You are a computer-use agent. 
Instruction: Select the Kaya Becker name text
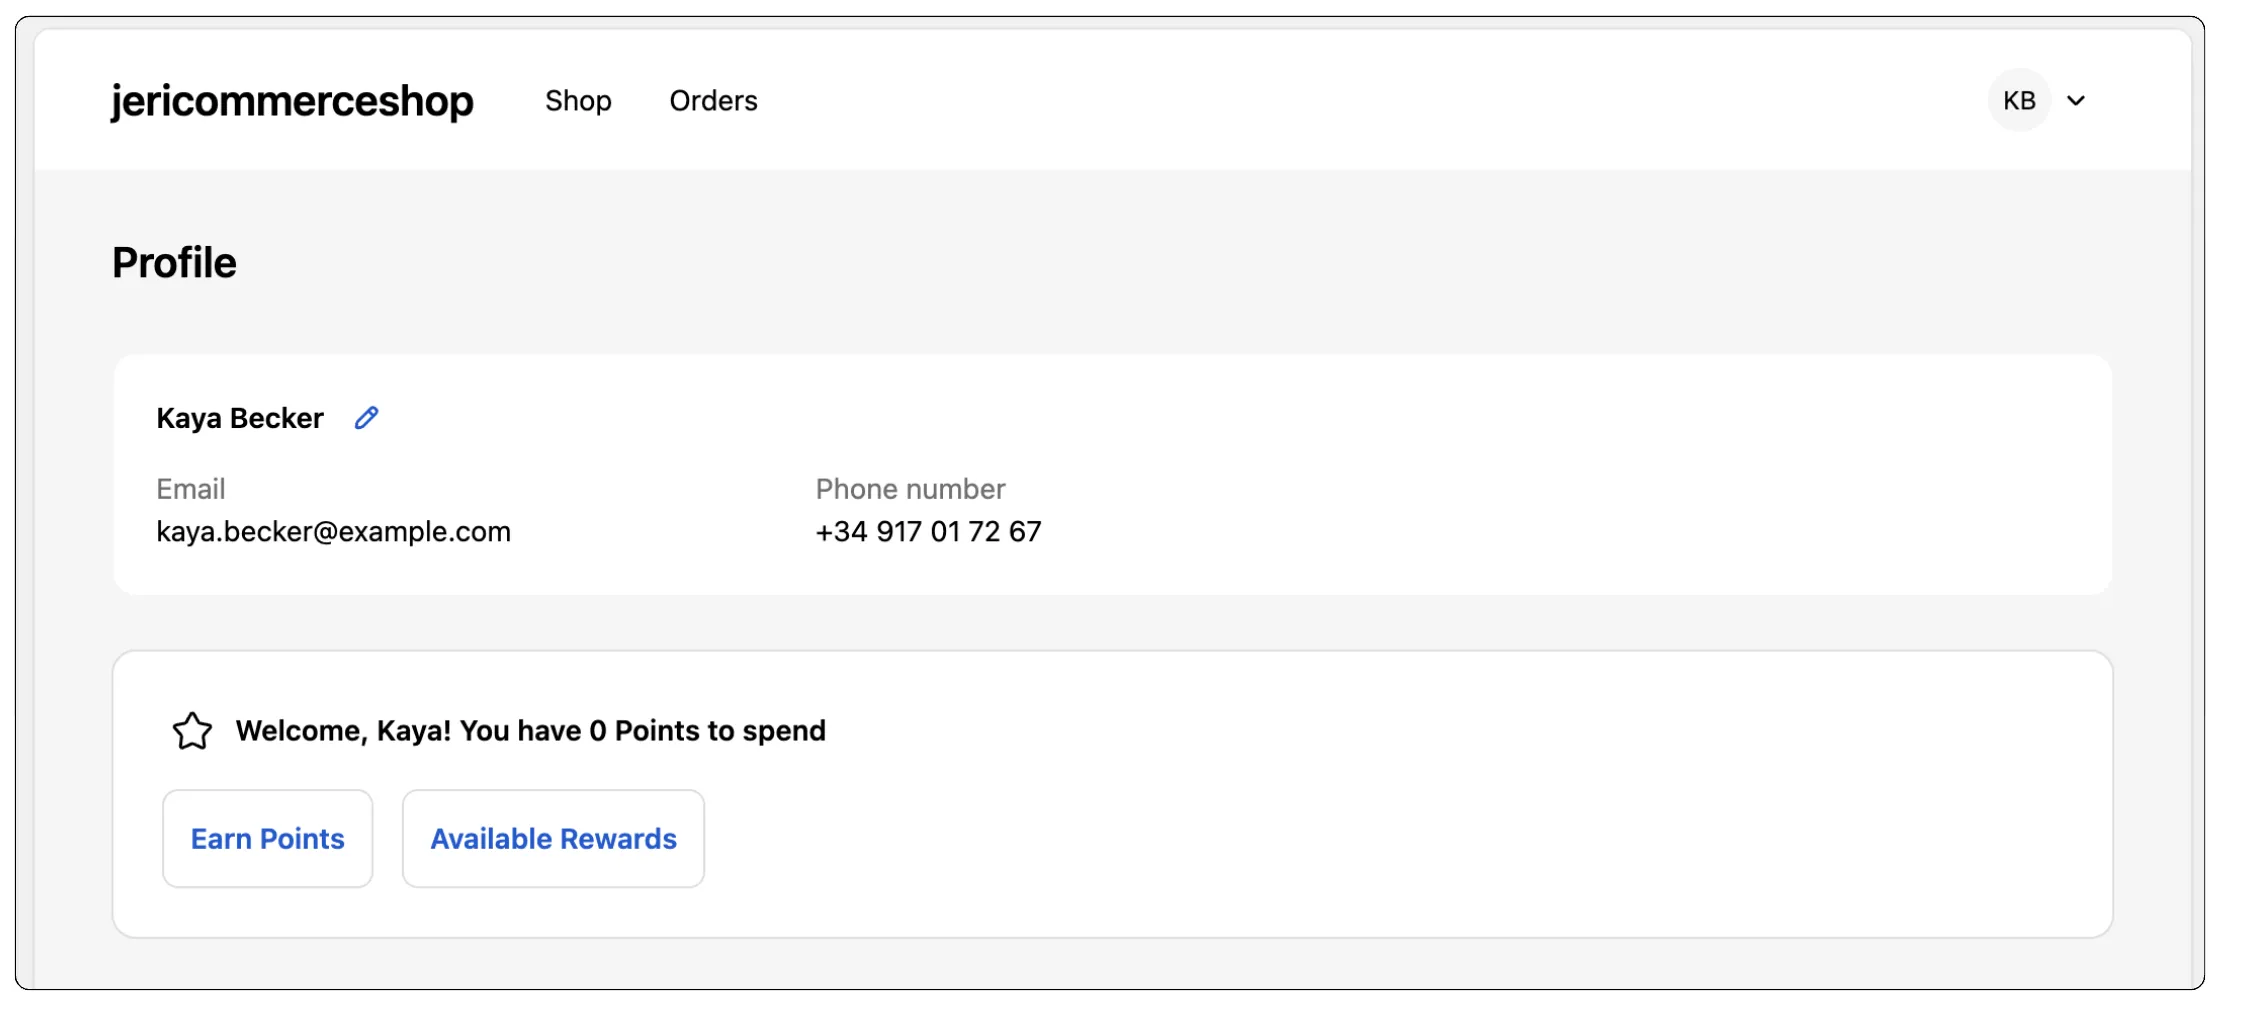coord(240,418)
